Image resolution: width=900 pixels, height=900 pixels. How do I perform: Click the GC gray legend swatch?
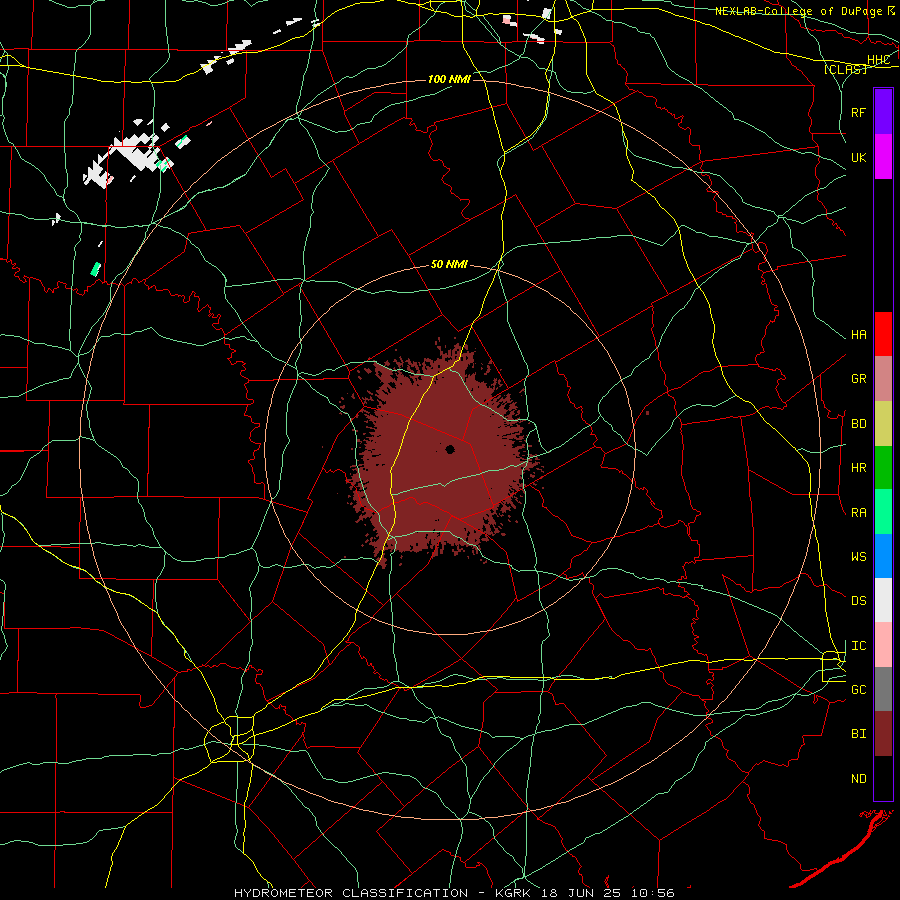883,689
